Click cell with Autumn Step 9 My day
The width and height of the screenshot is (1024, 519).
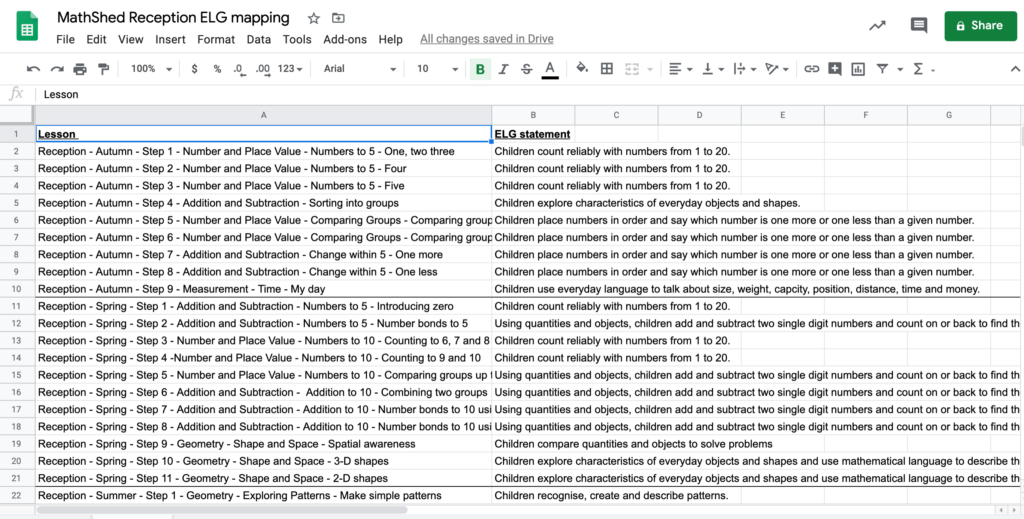point(263,289)
